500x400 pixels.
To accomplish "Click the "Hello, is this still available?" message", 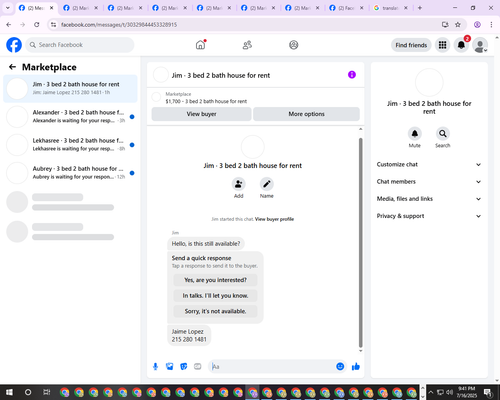I will click(206, 244).
